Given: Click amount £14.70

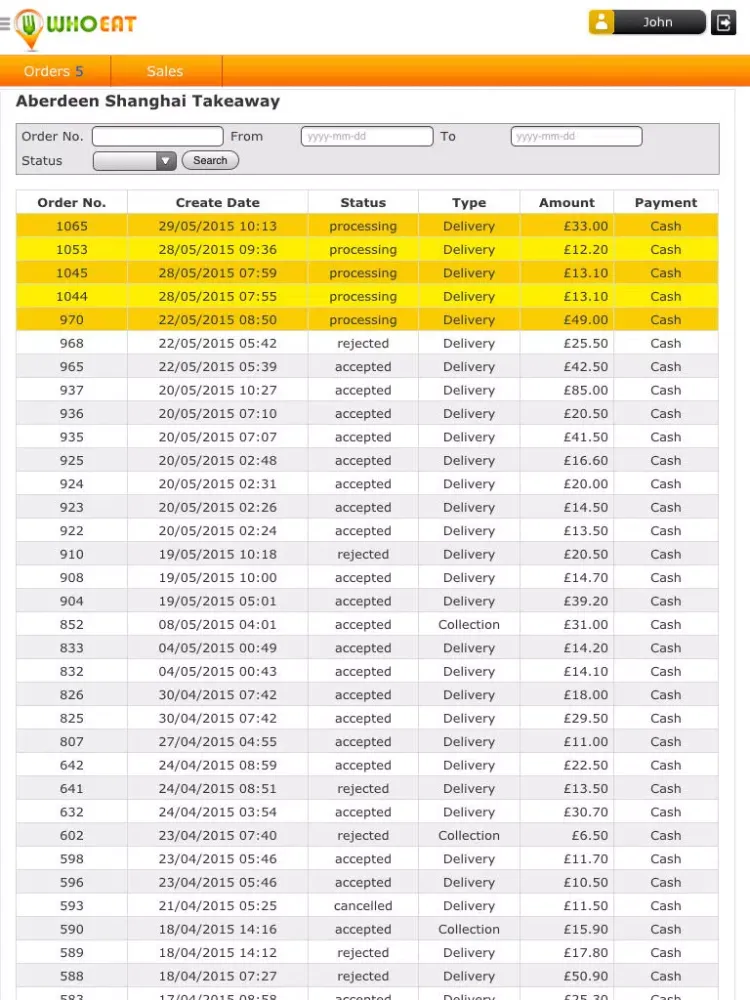Looking at the screenshot, I should coord(585,578).
